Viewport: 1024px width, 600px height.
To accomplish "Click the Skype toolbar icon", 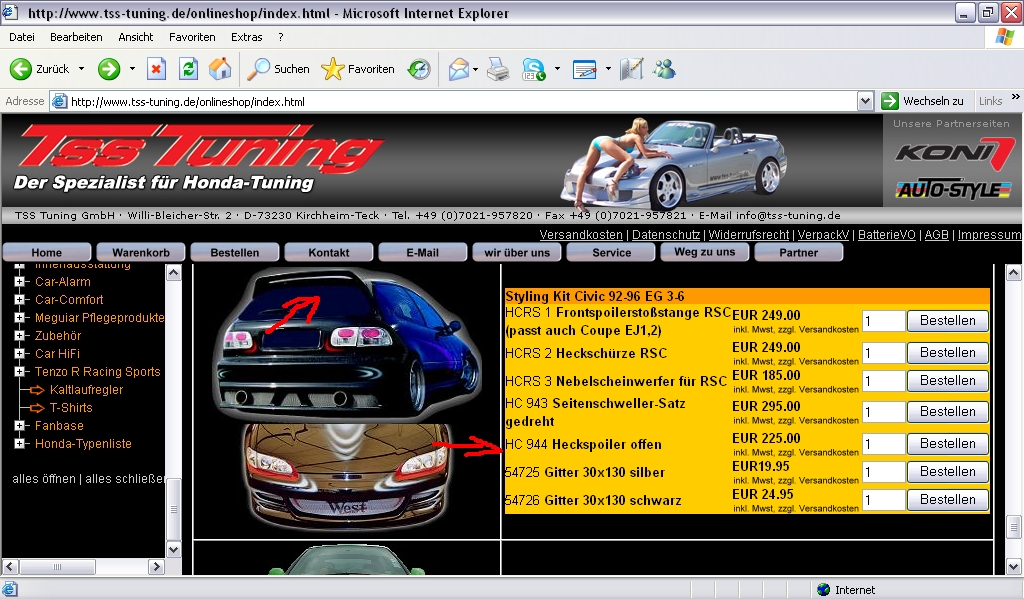I will (x=534, y=69).
